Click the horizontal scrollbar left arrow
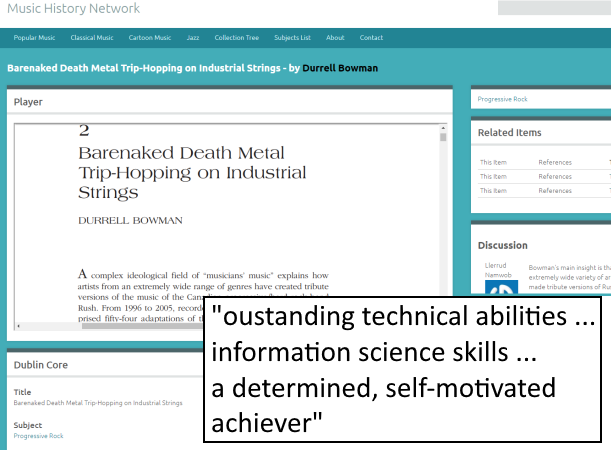The height and width of the screenshot is (450, 611). (x=20, y=325)
